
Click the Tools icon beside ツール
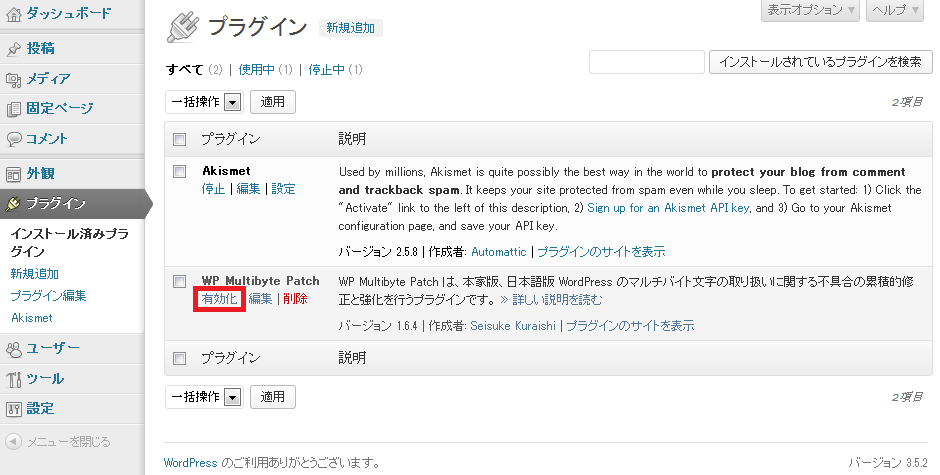point(13,379)
